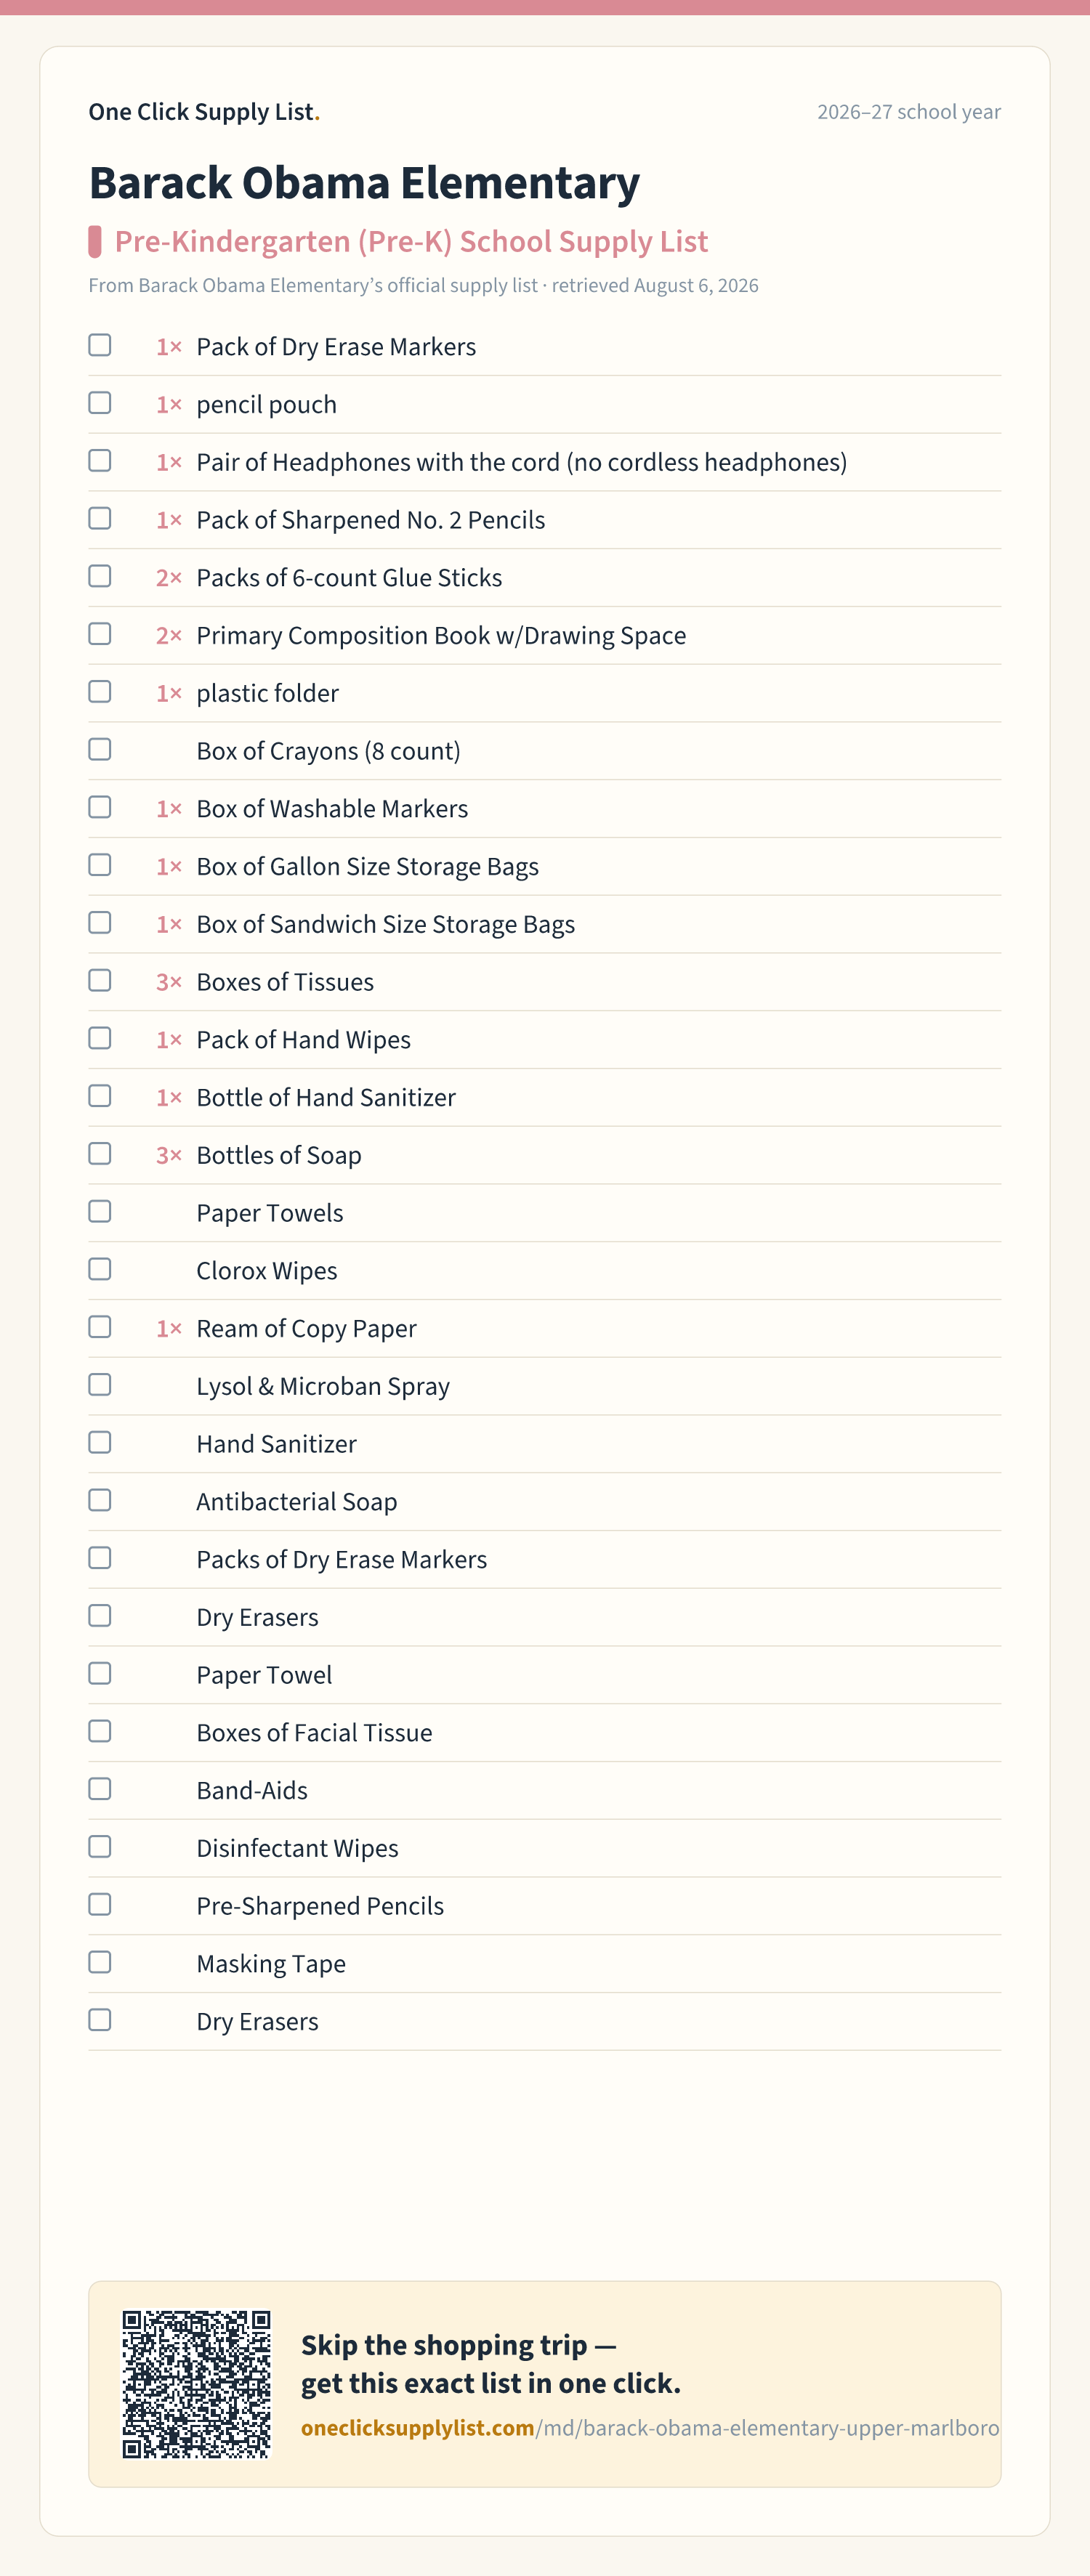Check the Ream of Copy Paper box
Screen dimensions: 1090x2576
coord(100,1327)
